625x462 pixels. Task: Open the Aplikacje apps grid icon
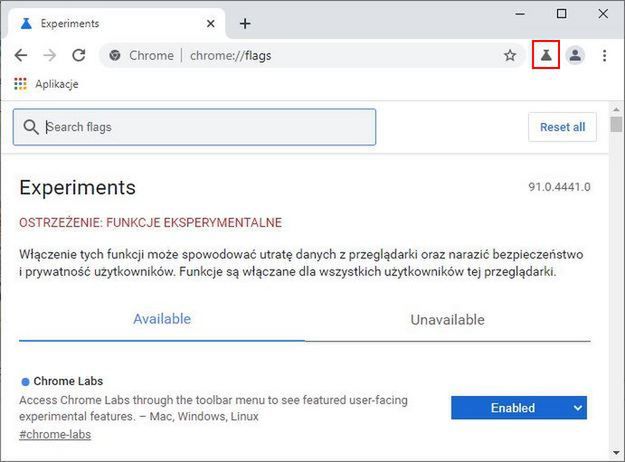click(x=20, y=84)
